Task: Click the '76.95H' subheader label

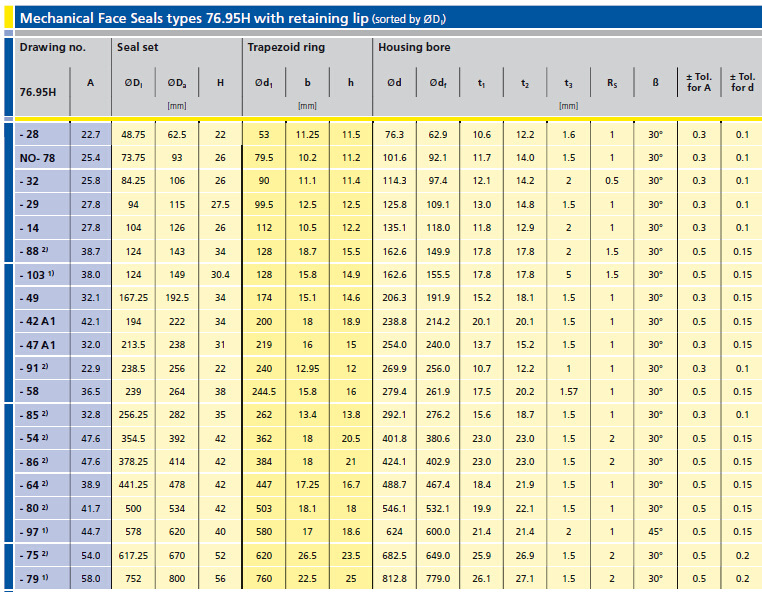Action: click(37, 92)
